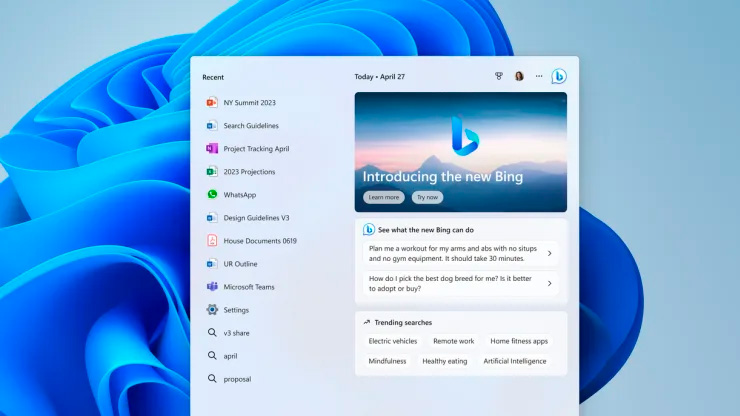
Task: Open the user profile avatar
Action: click(x=519, y=76)
